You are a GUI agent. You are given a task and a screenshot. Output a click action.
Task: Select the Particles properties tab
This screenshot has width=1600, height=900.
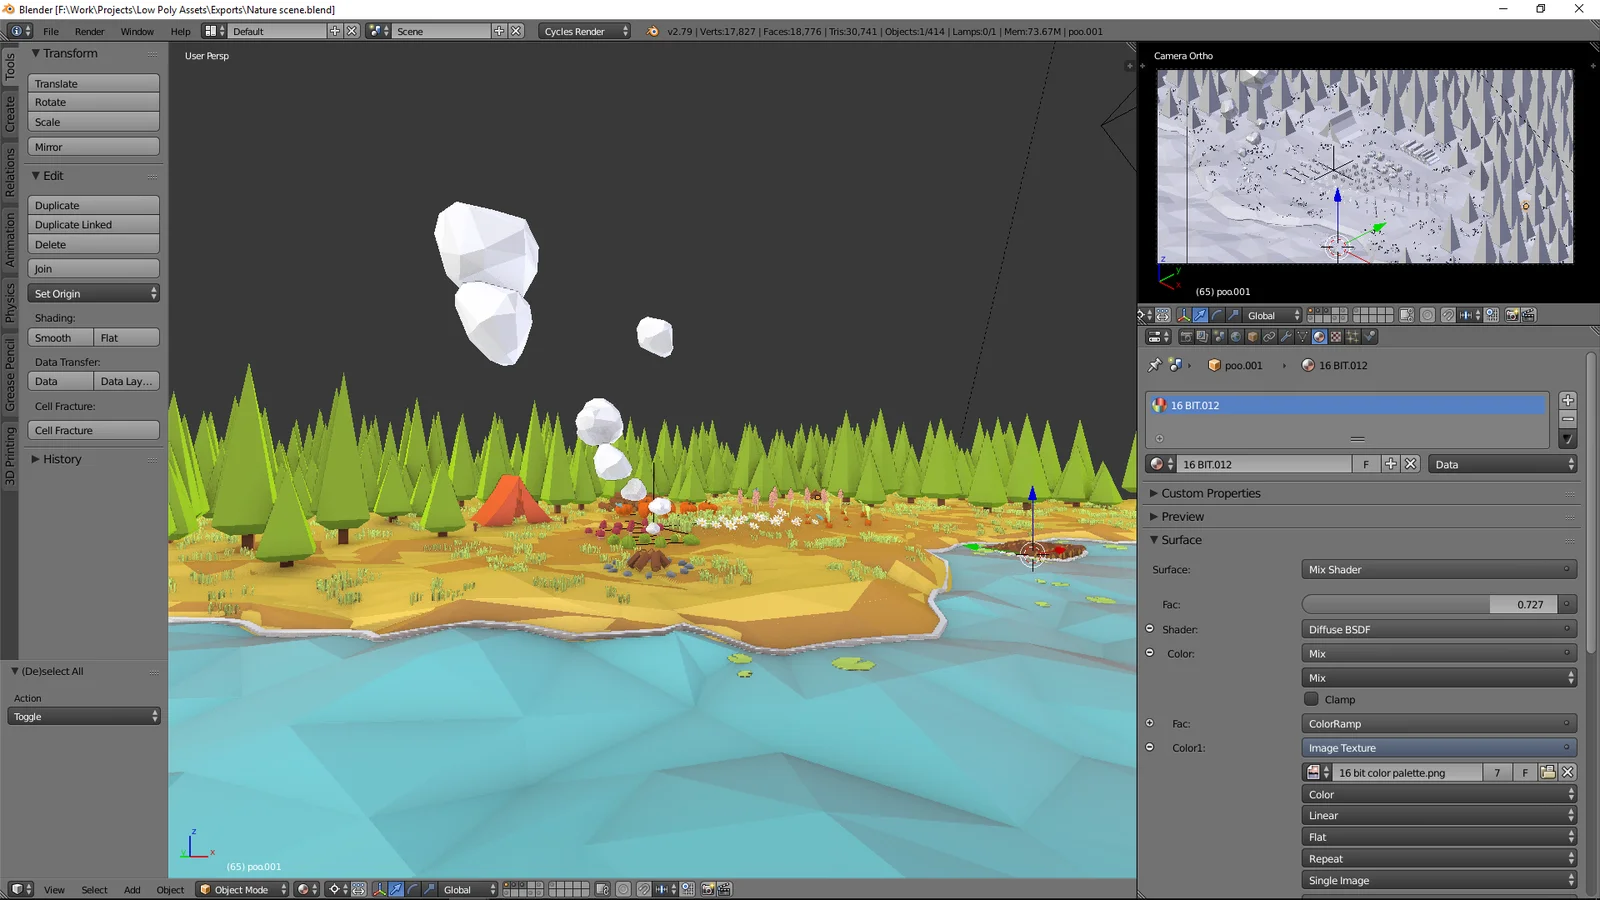click(1354, 337)
